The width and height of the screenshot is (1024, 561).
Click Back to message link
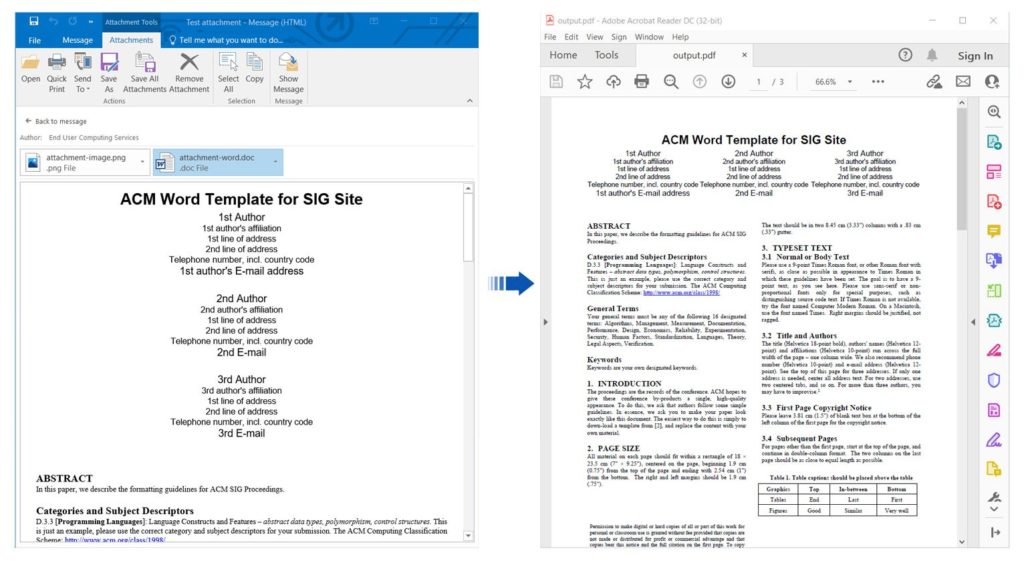click(58, 121)
